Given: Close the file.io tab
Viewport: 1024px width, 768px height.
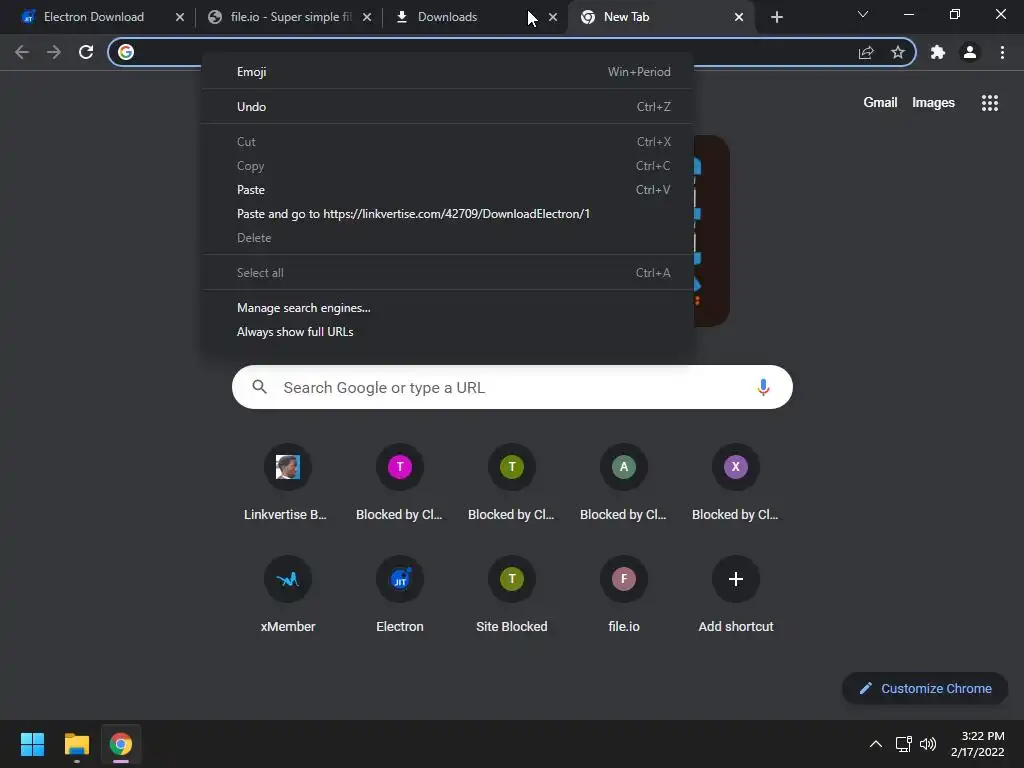Looking at the screenshot, I should (367, 17).
